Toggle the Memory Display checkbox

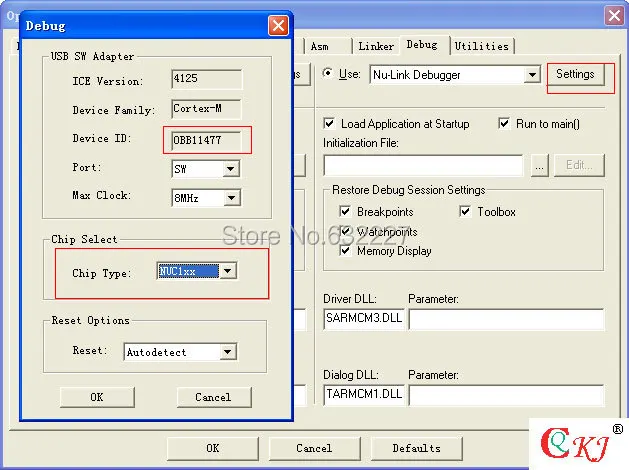[x=345, y=251]
